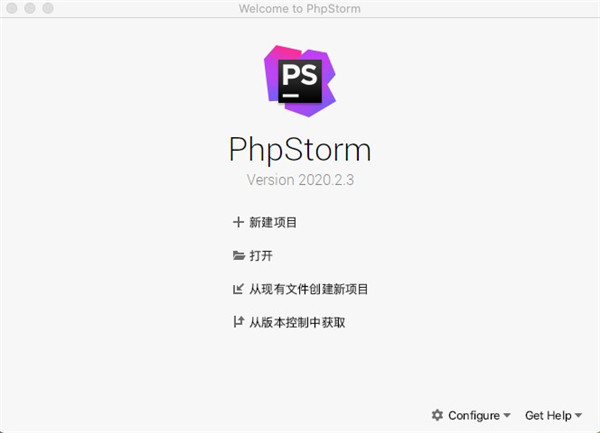
Task: Create a new project via 新建项目
Action: point(273,222)
